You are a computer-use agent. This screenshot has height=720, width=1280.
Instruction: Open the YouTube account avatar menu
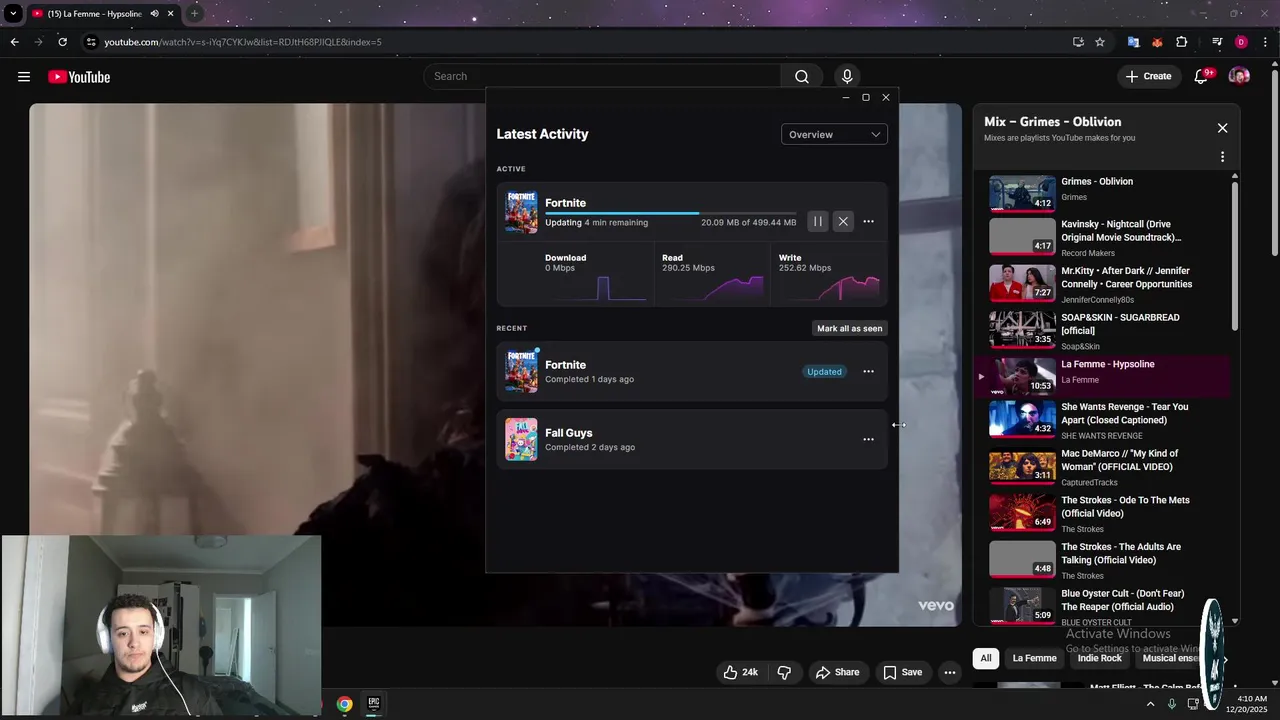pyautogui.click(x=1239, y=76)
